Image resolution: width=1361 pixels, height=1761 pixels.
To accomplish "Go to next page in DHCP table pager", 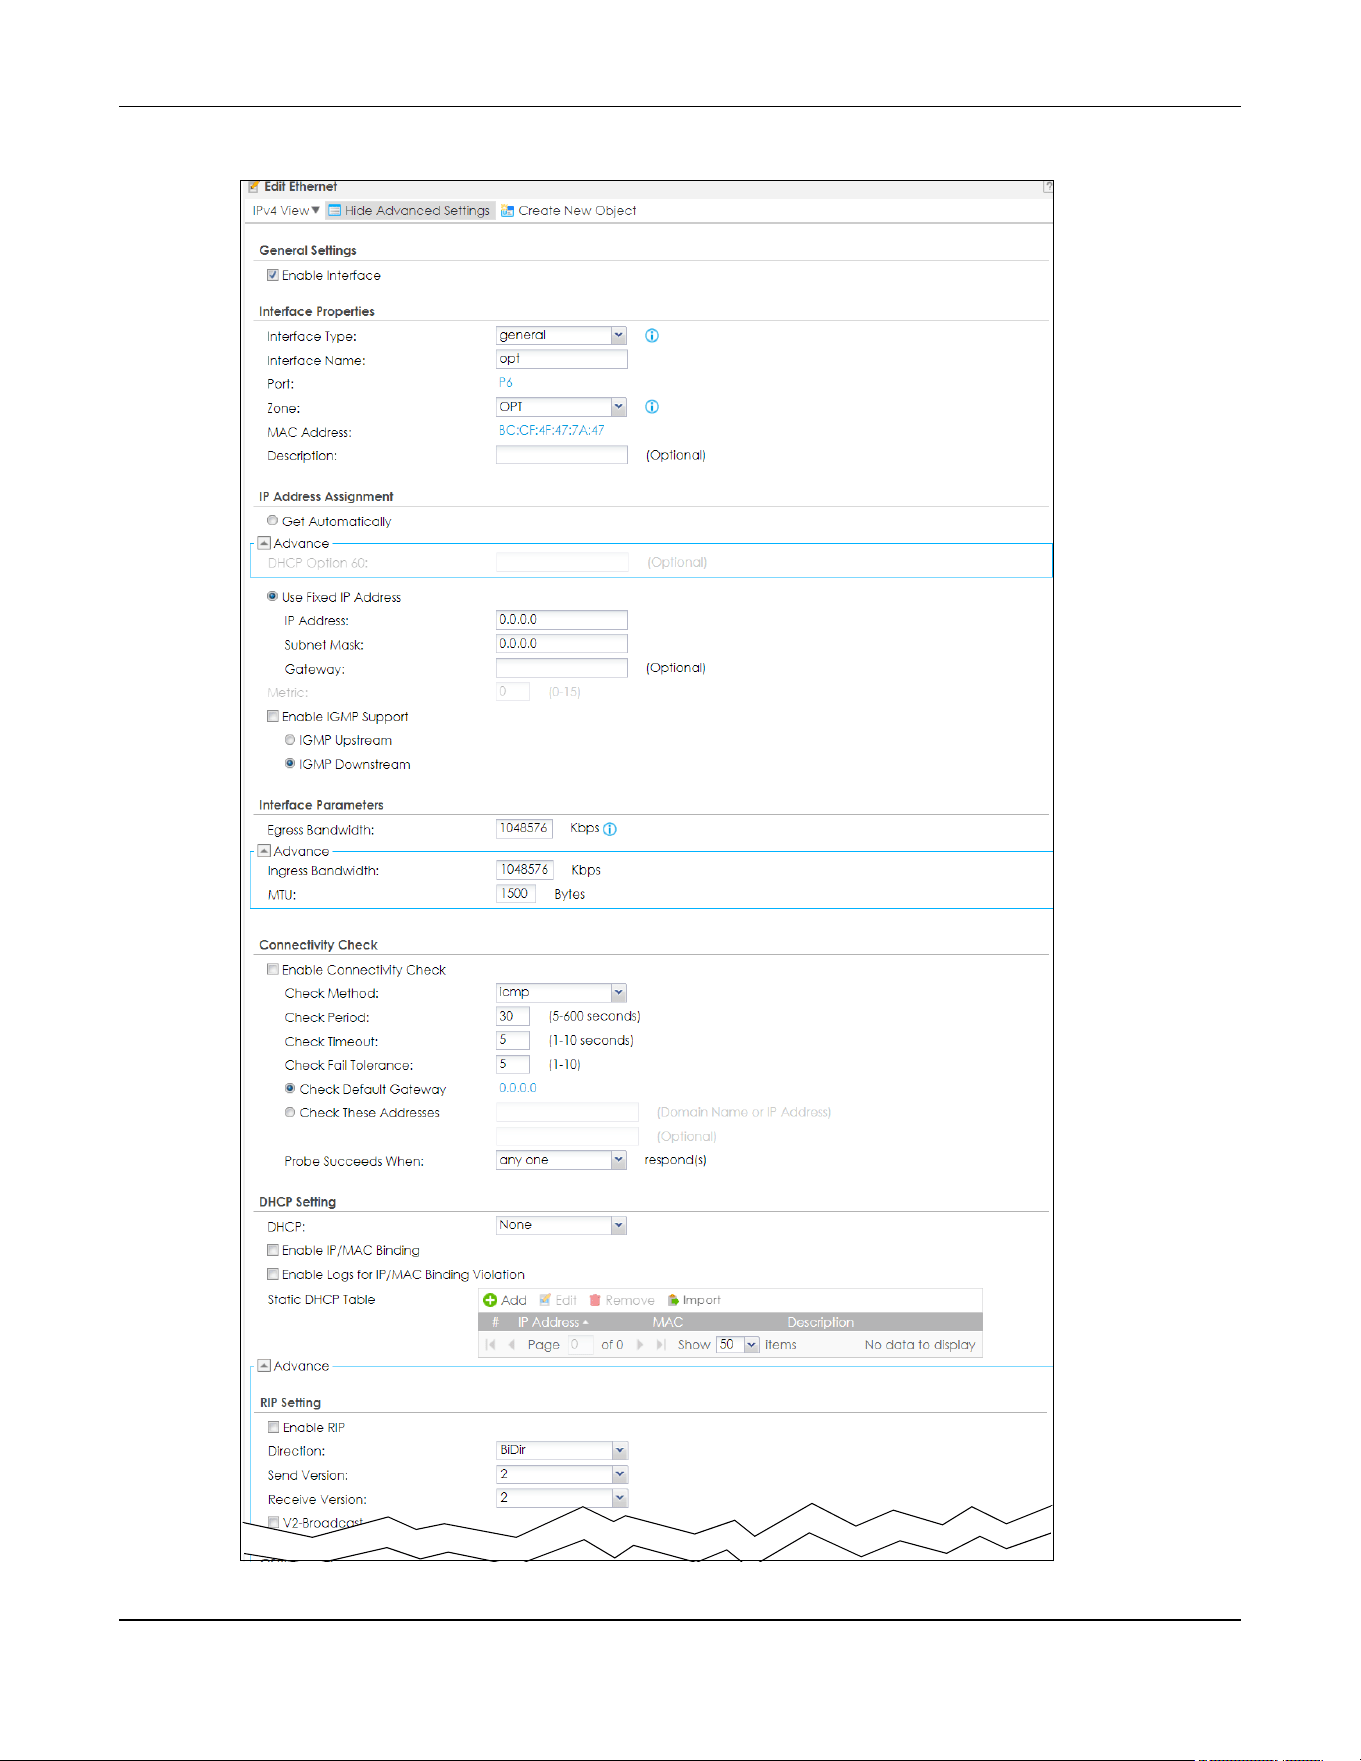I will coord(640,1345).
